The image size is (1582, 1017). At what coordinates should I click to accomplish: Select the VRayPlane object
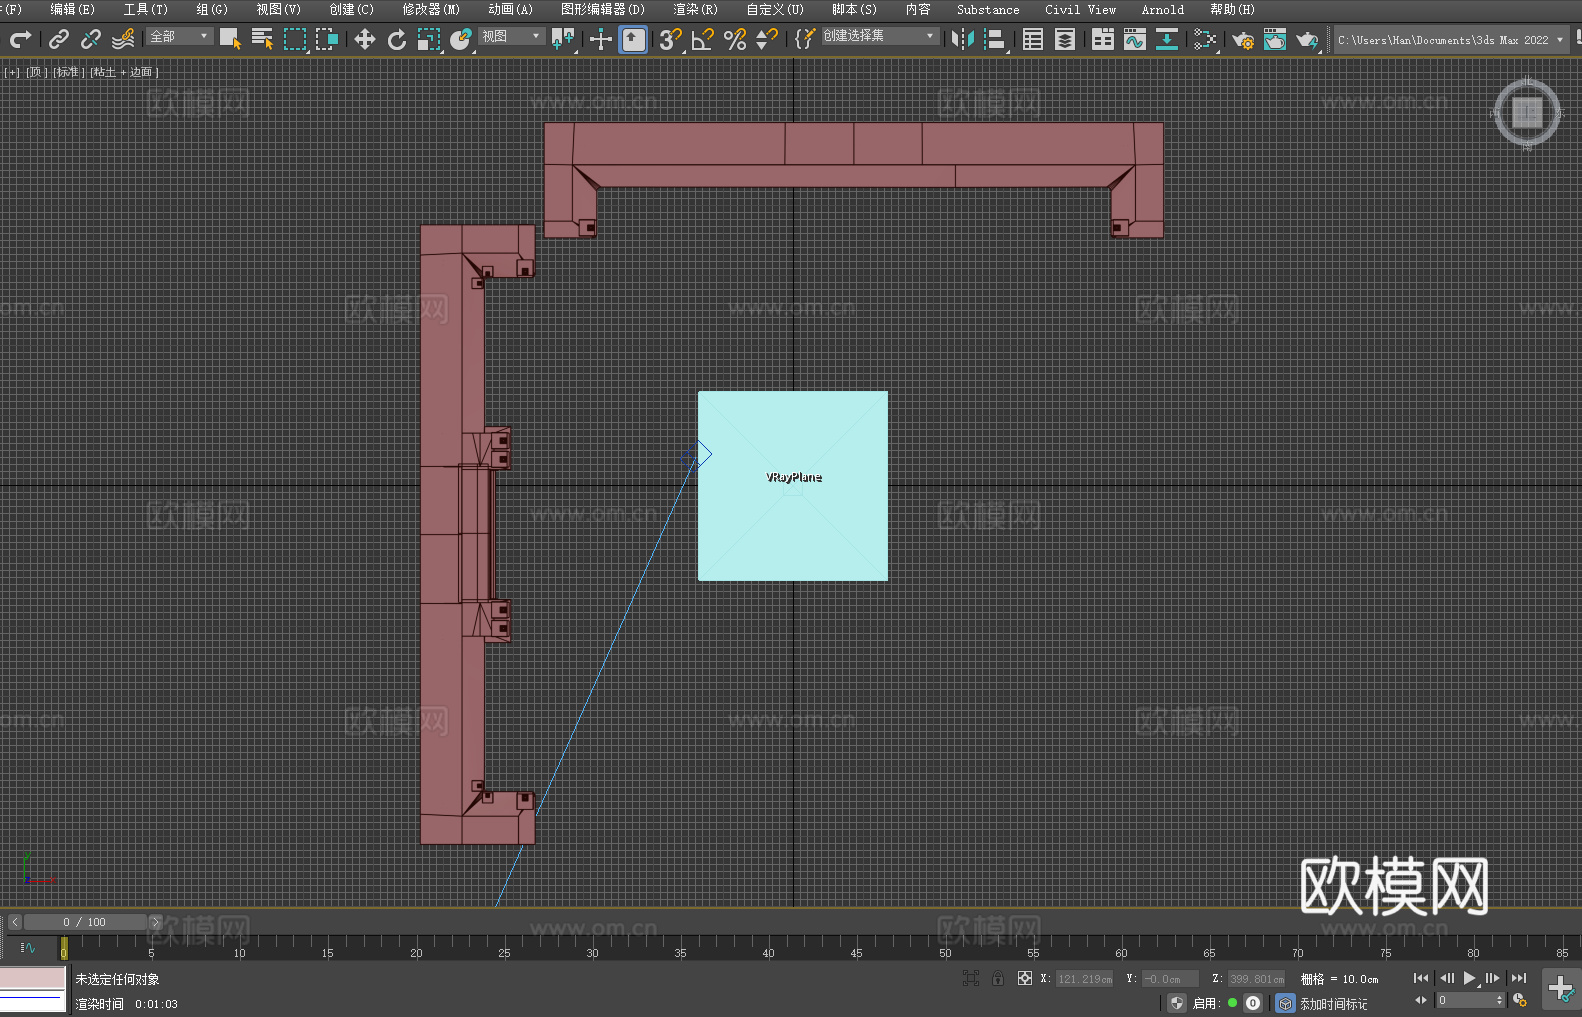tap(793, 486)
